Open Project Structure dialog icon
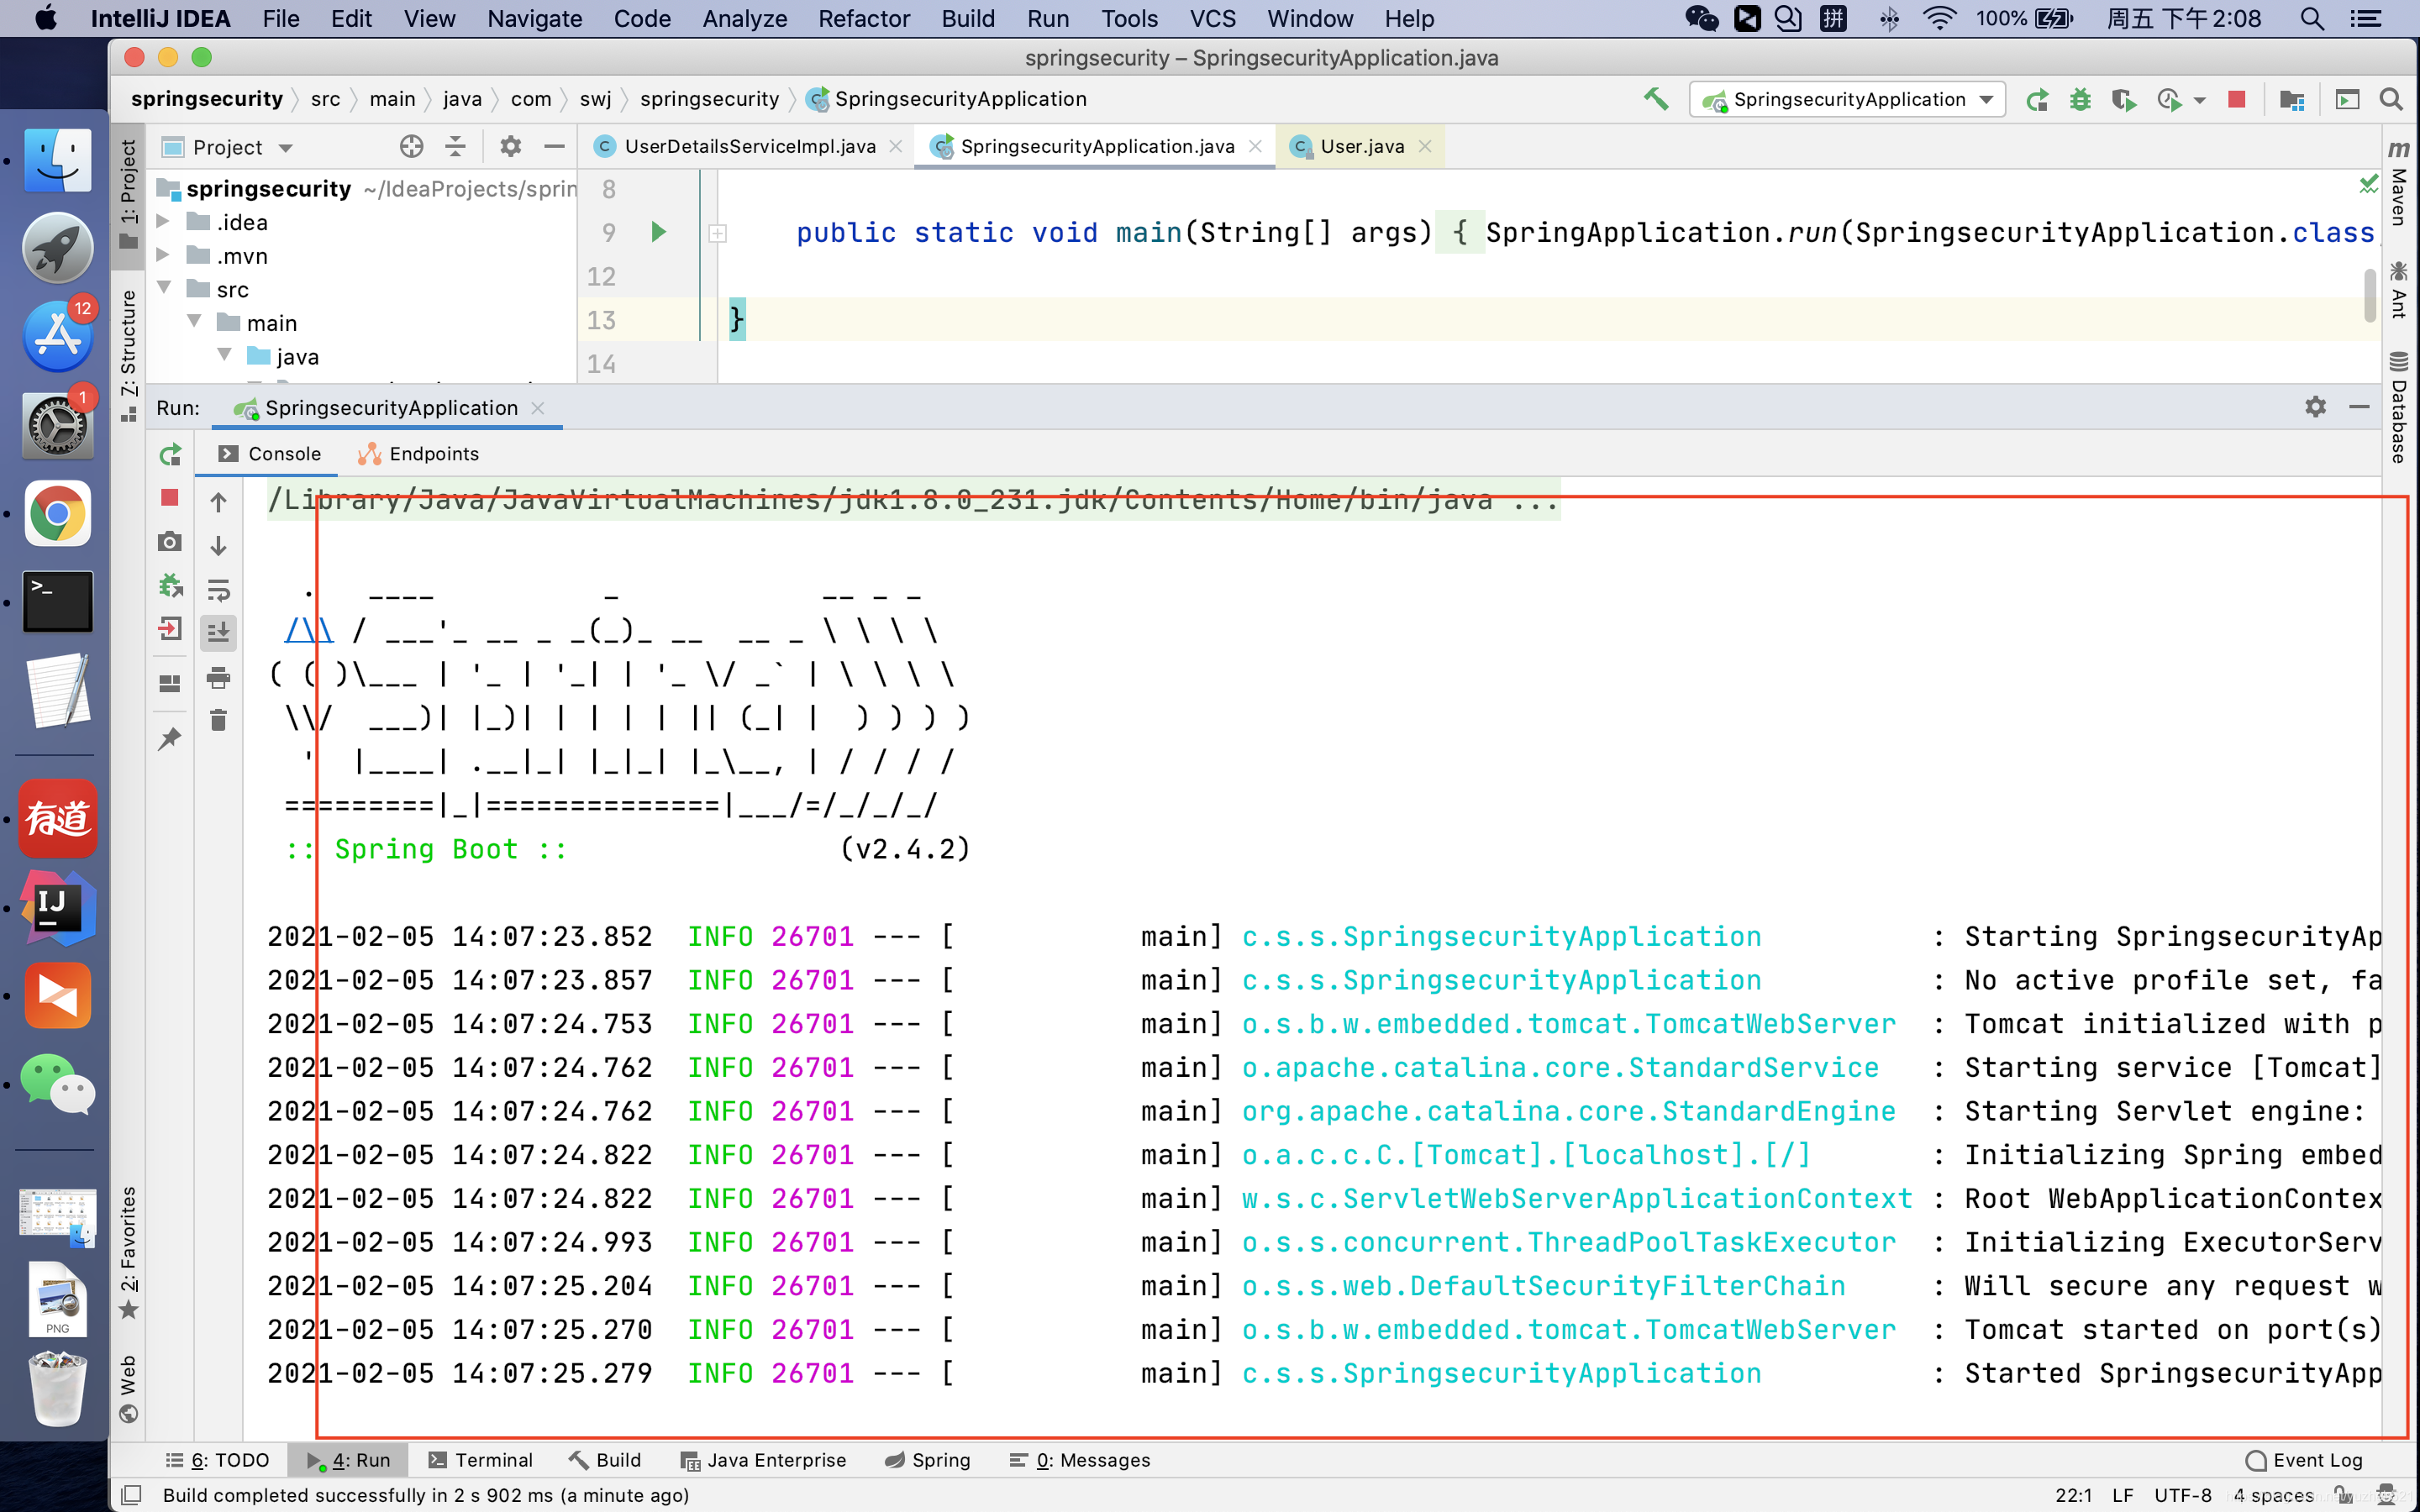2420x1512 pixels. tap(2292, 99)
